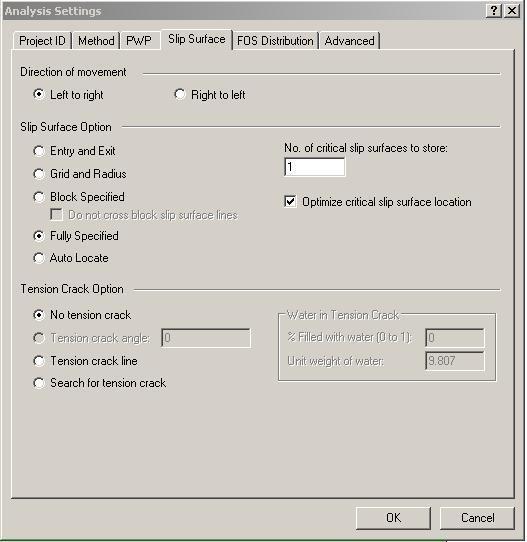The image size is (527, 542).
Task: Enable Search for tension crack
Action: pos(100,383)
